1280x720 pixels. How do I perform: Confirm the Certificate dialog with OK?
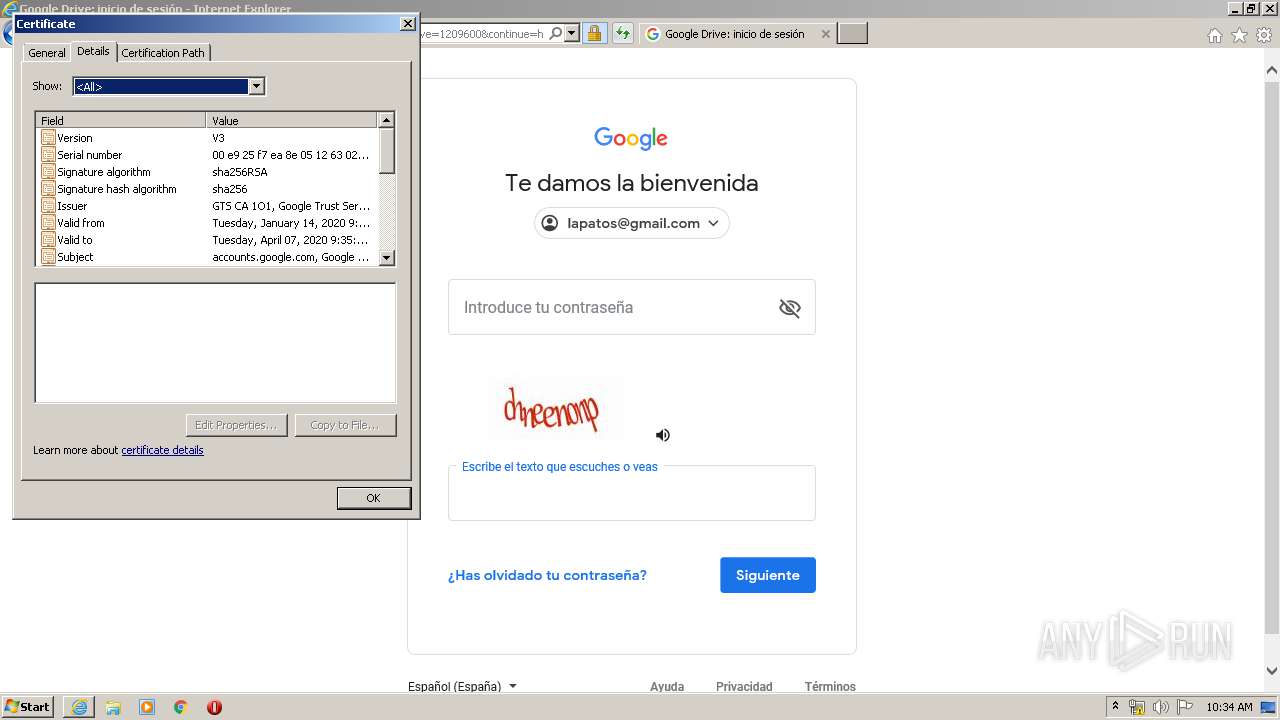click(x=374, y=498)
